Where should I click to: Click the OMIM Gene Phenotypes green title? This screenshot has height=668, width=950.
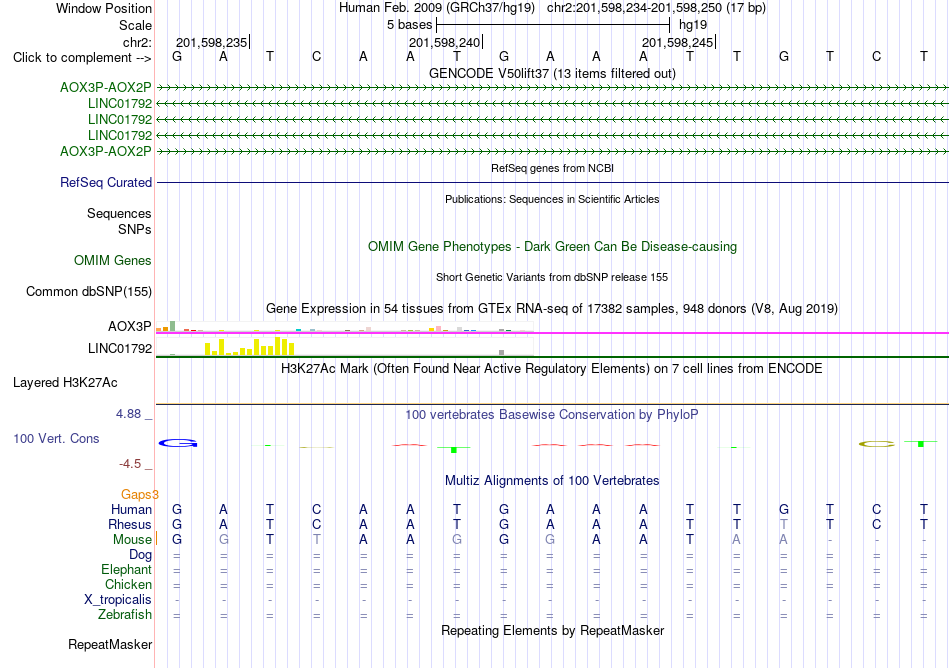pyautogui.click(x=552, y=246)
